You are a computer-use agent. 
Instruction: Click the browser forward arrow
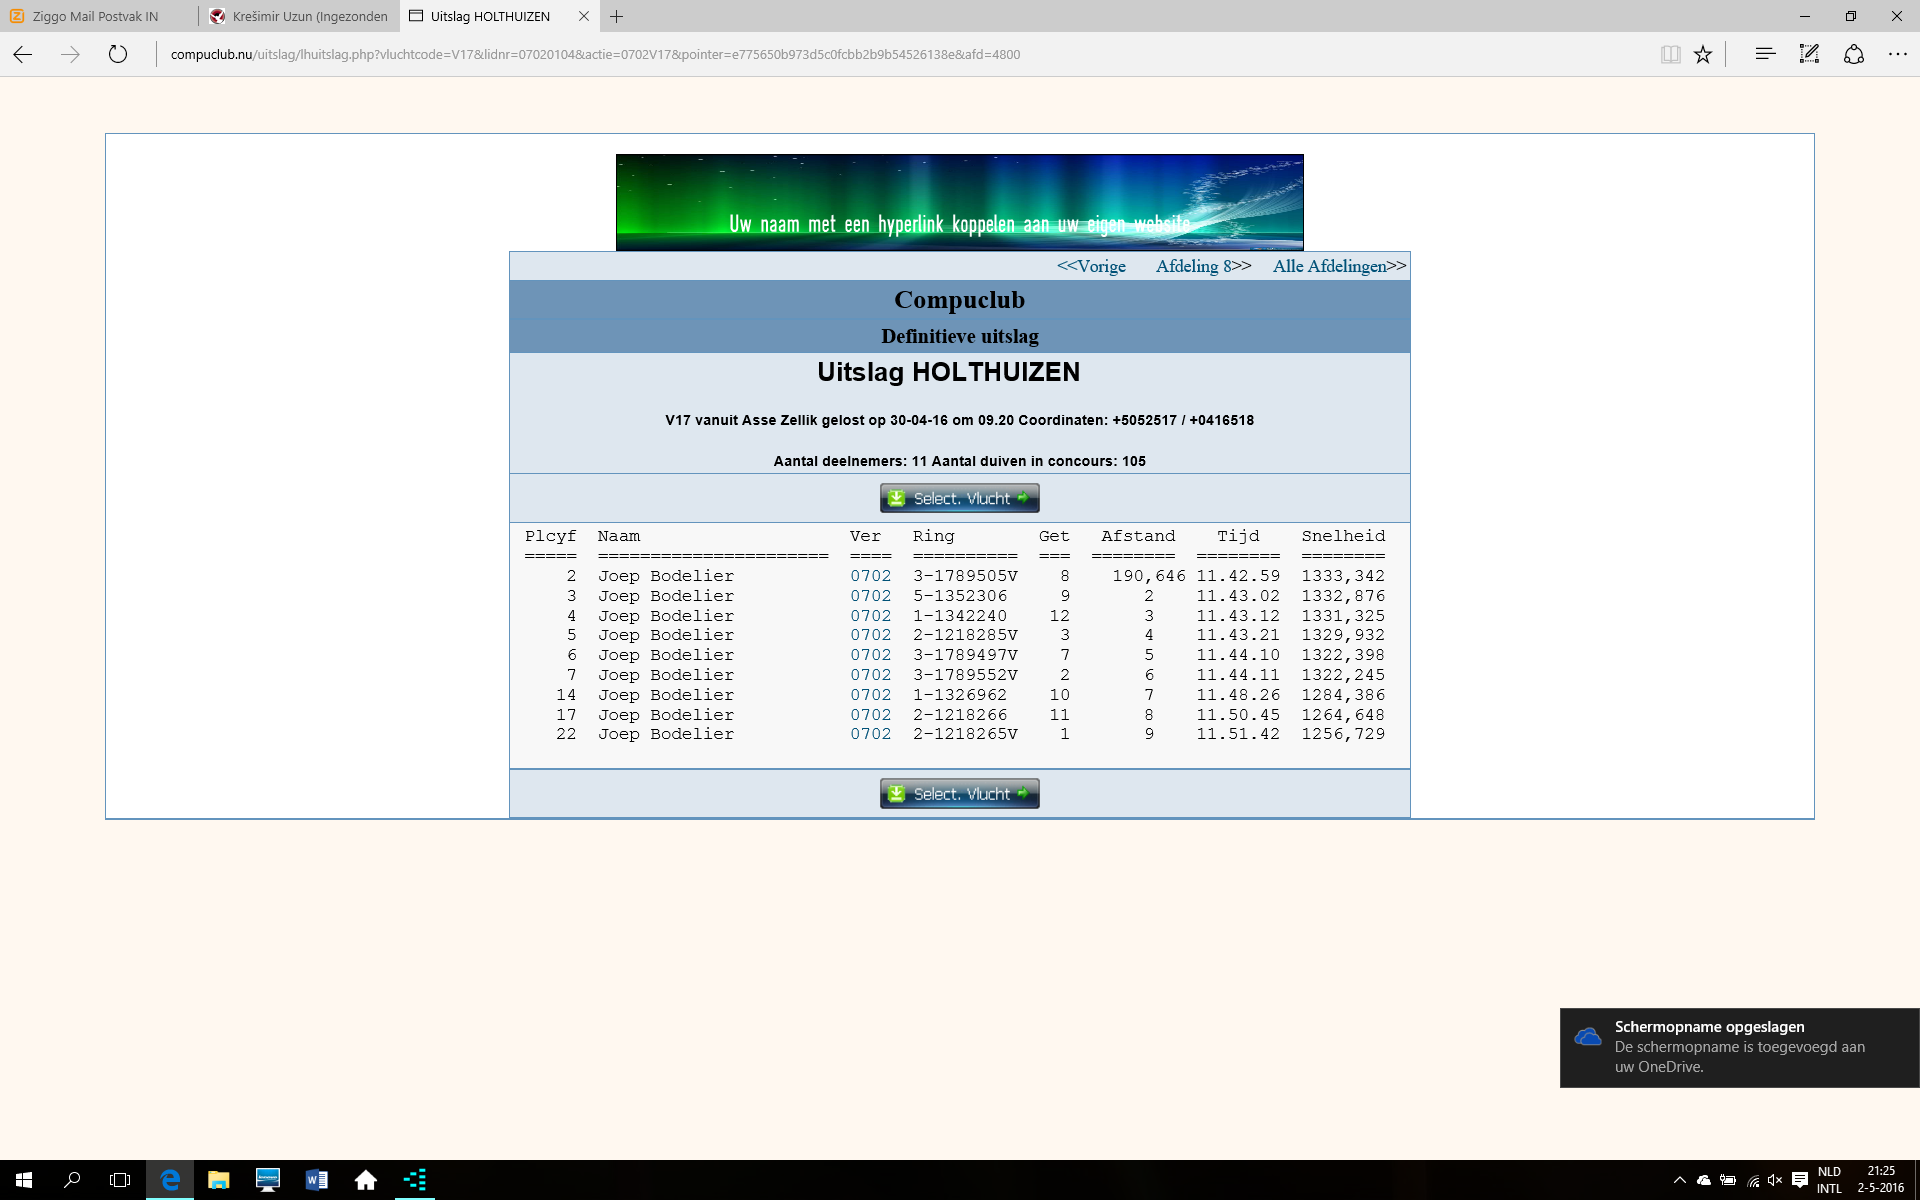(70, 54)
